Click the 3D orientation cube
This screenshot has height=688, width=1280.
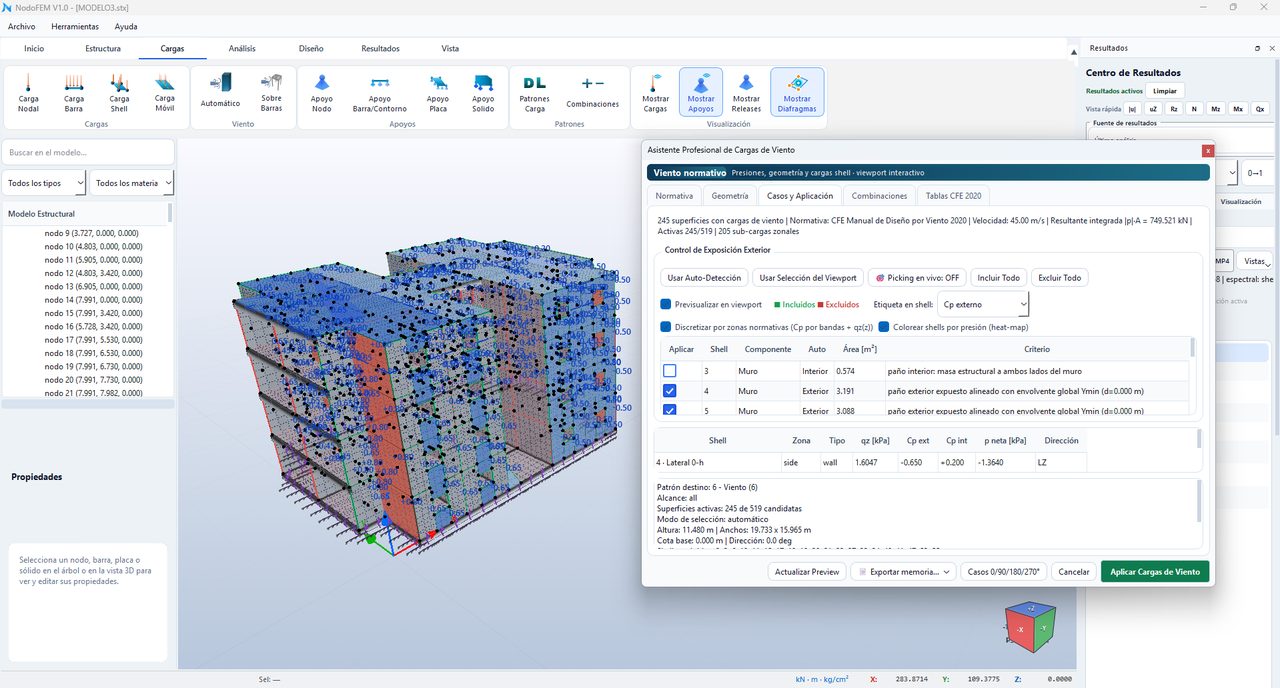click(1029, 626)
